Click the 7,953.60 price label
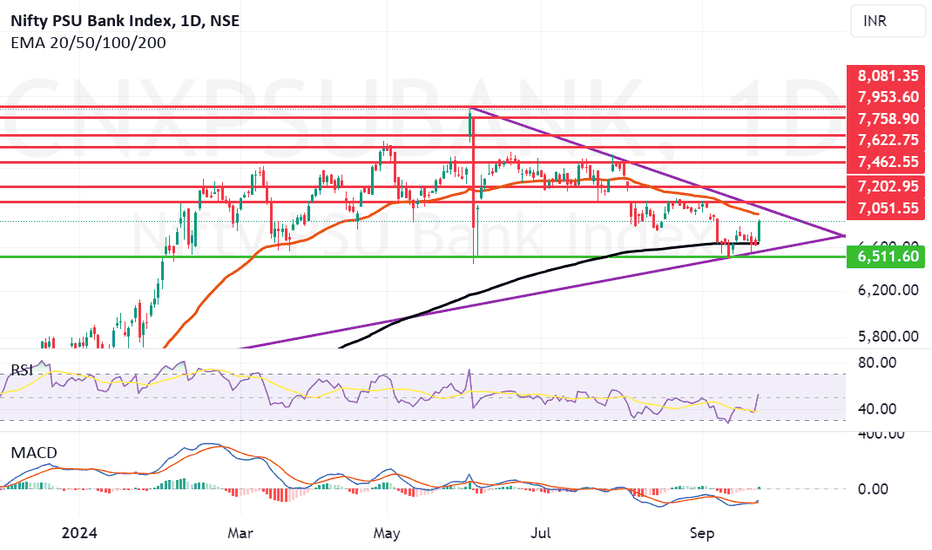 (886, 97)
